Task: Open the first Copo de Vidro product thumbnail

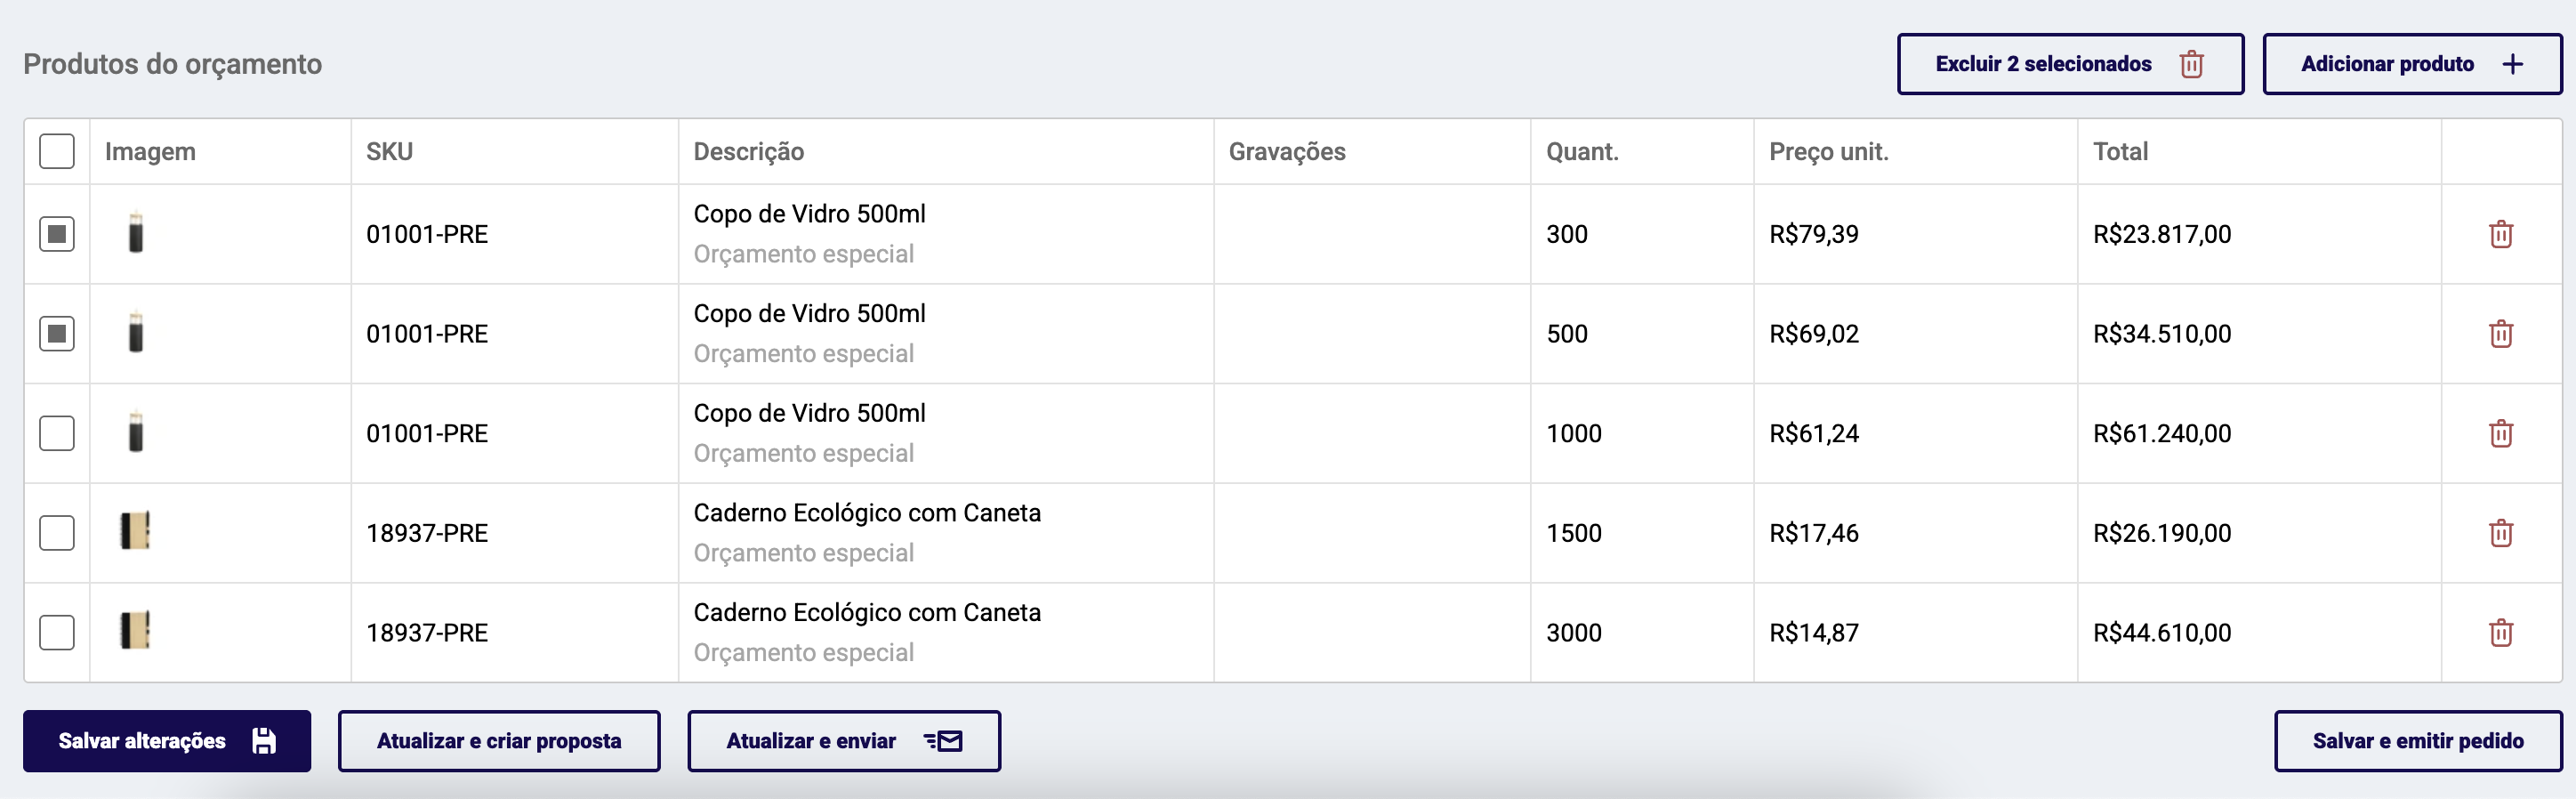Action: (x=136, y=232)
